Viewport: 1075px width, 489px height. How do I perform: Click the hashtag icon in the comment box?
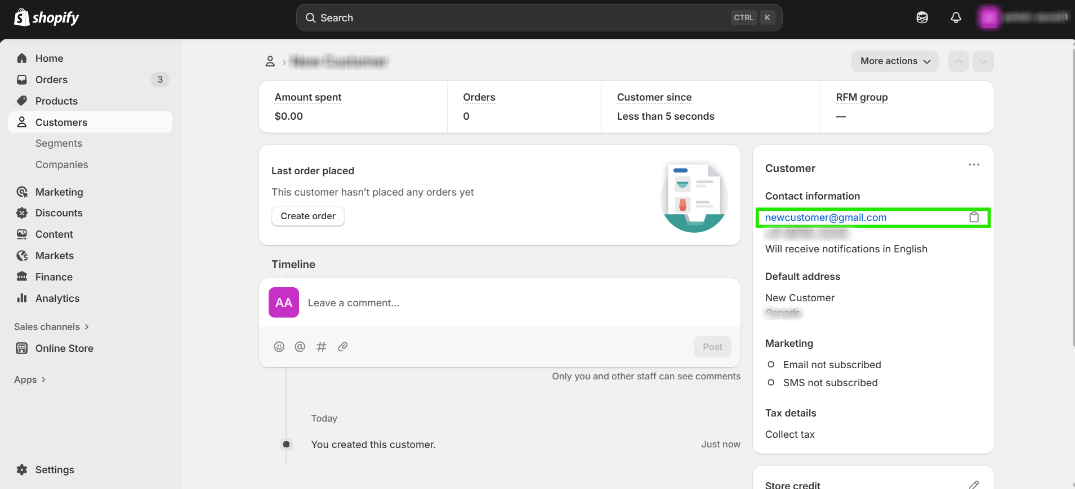321,347
